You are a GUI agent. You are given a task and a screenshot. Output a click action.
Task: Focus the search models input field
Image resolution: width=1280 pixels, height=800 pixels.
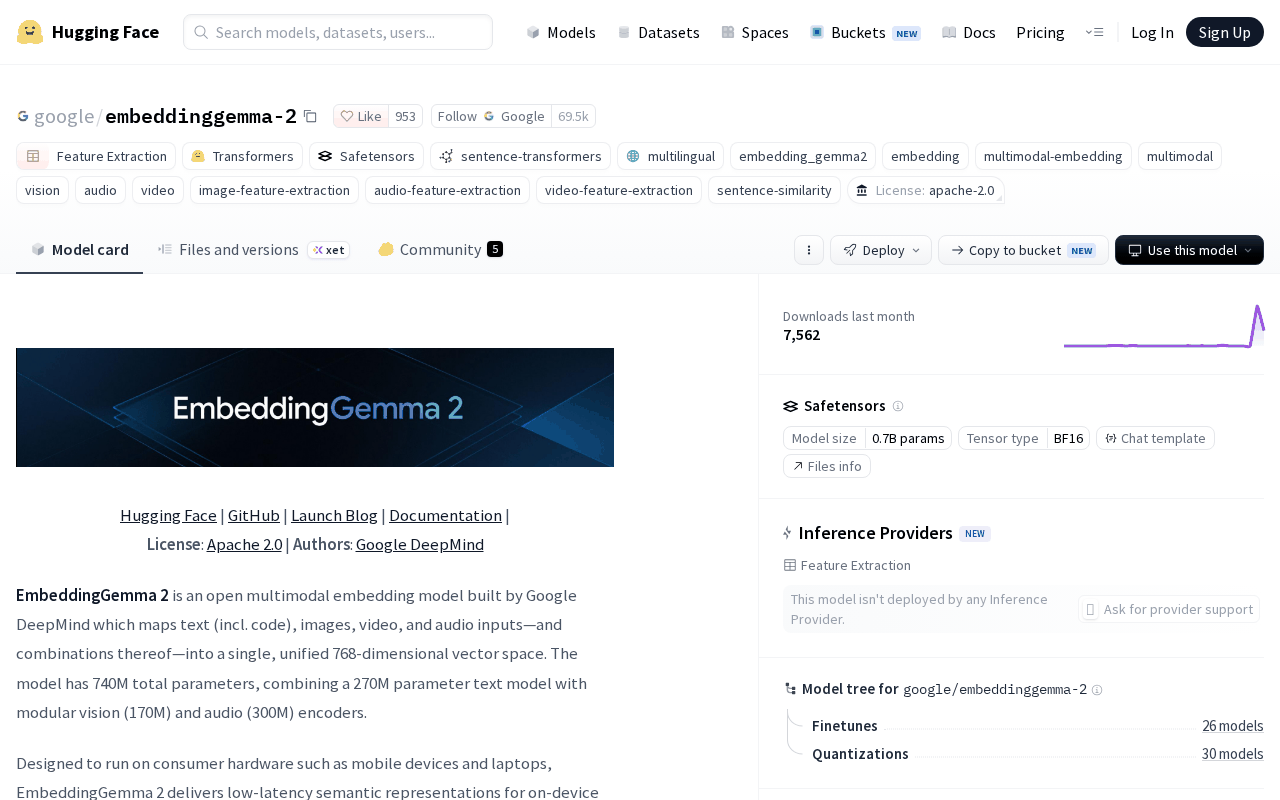pyautogui.click(x=338, y=32)
